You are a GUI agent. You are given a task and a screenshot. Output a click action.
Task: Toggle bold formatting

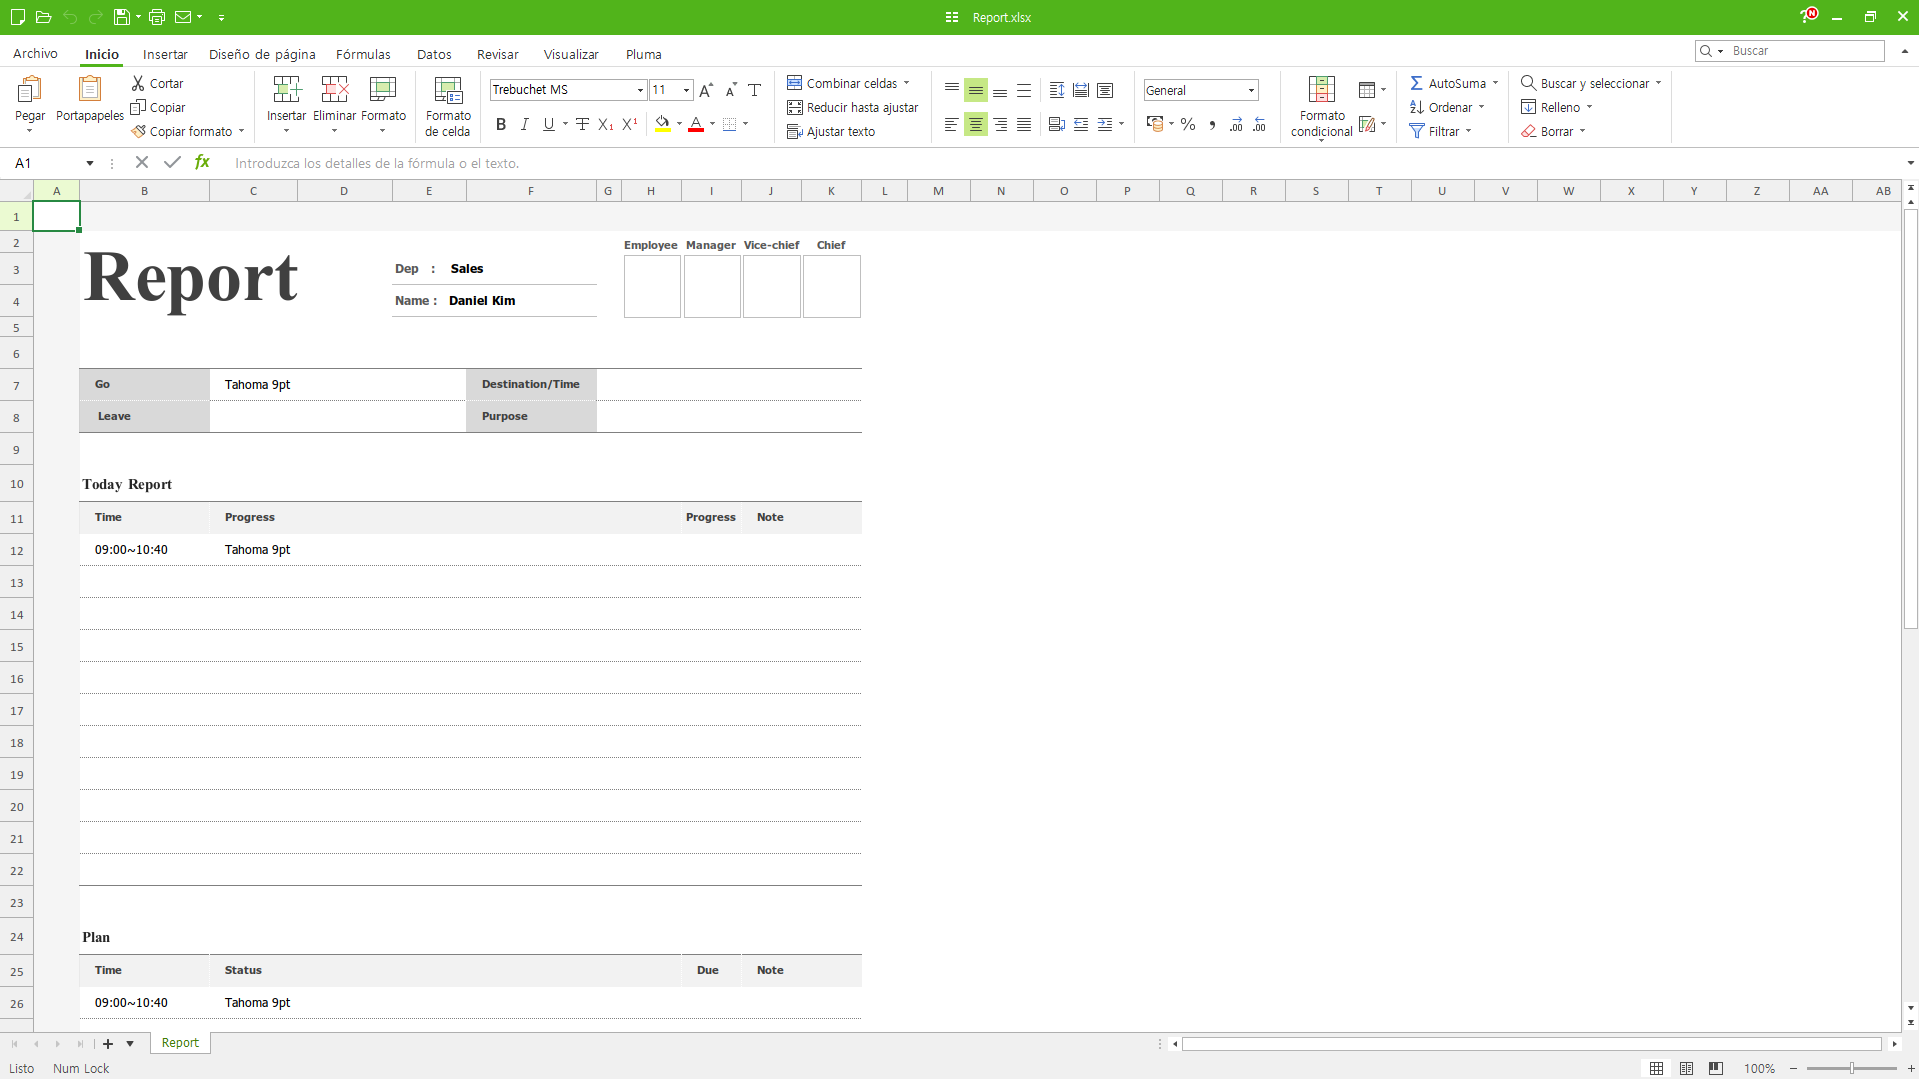pos(501,124)
